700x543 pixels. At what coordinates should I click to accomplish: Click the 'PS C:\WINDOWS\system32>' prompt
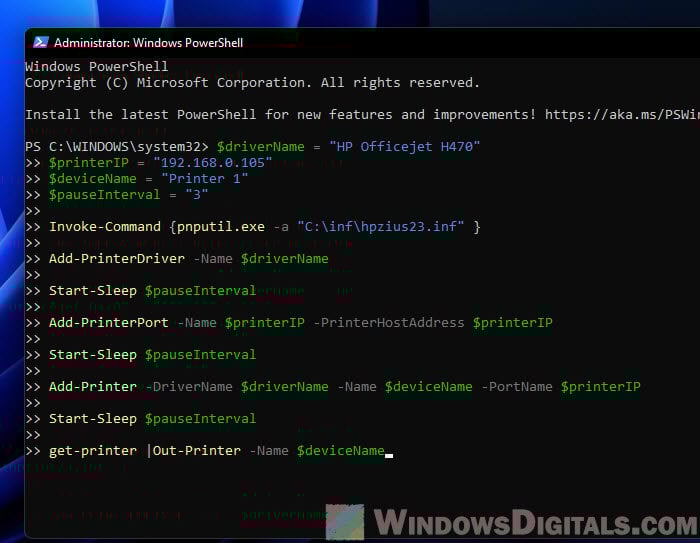point(117,147)
